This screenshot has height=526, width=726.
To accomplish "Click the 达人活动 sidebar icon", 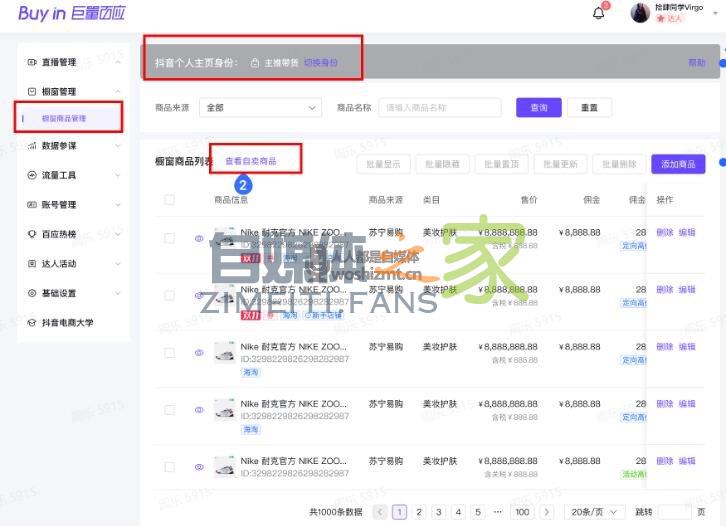I will pos(32,263).
